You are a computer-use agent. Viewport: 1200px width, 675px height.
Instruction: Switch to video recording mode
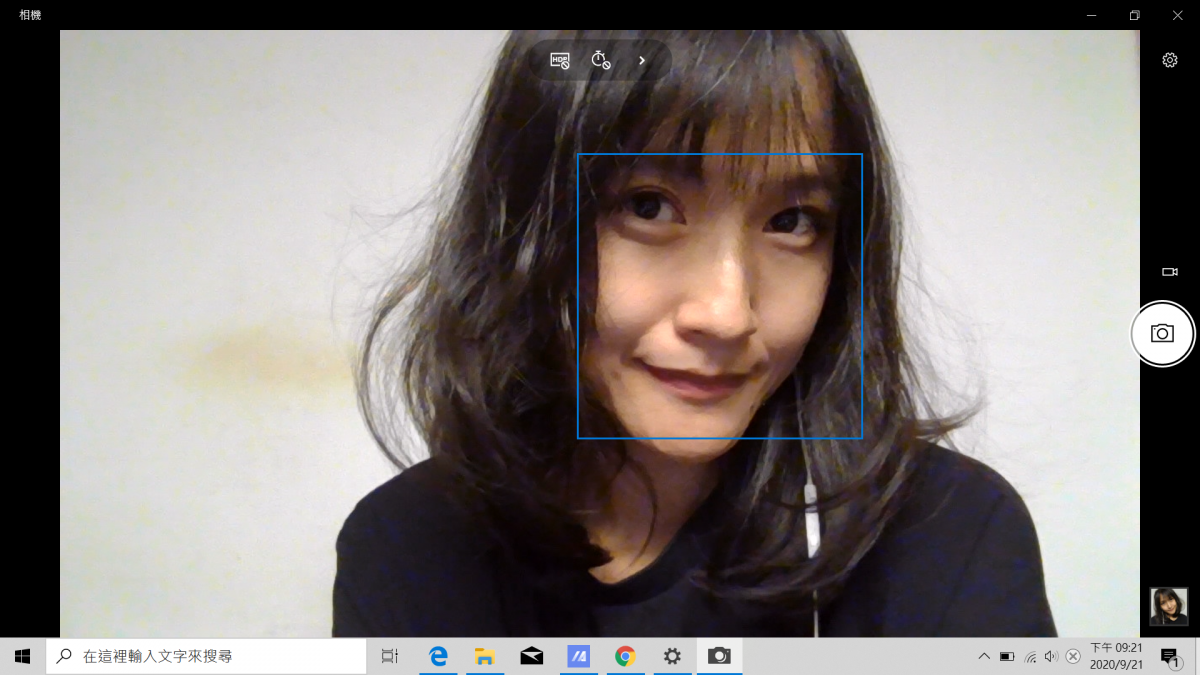[x=1169, y=272]
